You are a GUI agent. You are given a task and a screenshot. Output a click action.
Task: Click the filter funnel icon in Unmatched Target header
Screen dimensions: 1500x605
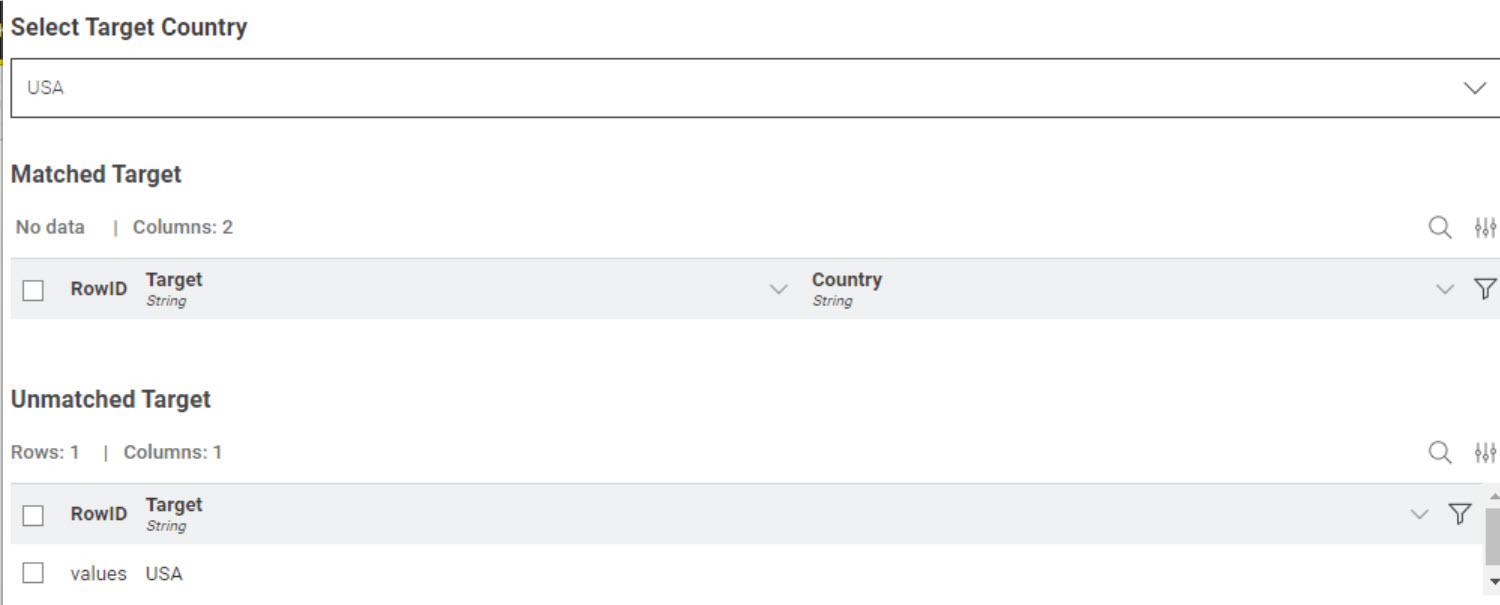[1460, 514]
